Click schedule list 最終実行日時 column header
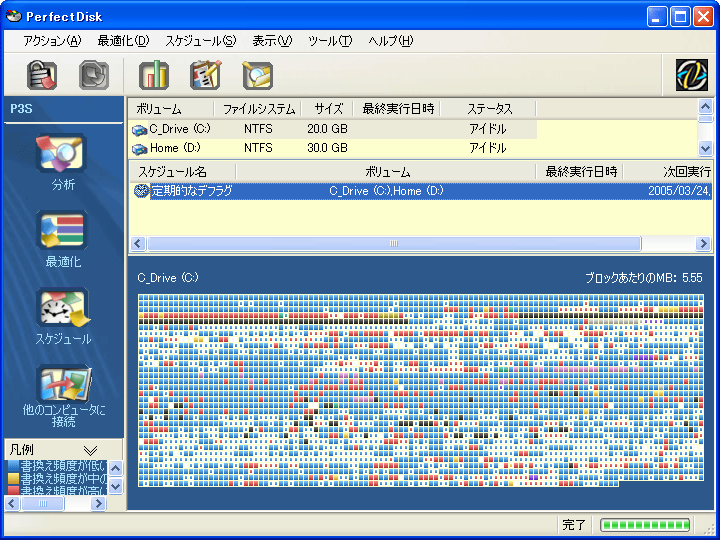 click(x=580, y=172)
